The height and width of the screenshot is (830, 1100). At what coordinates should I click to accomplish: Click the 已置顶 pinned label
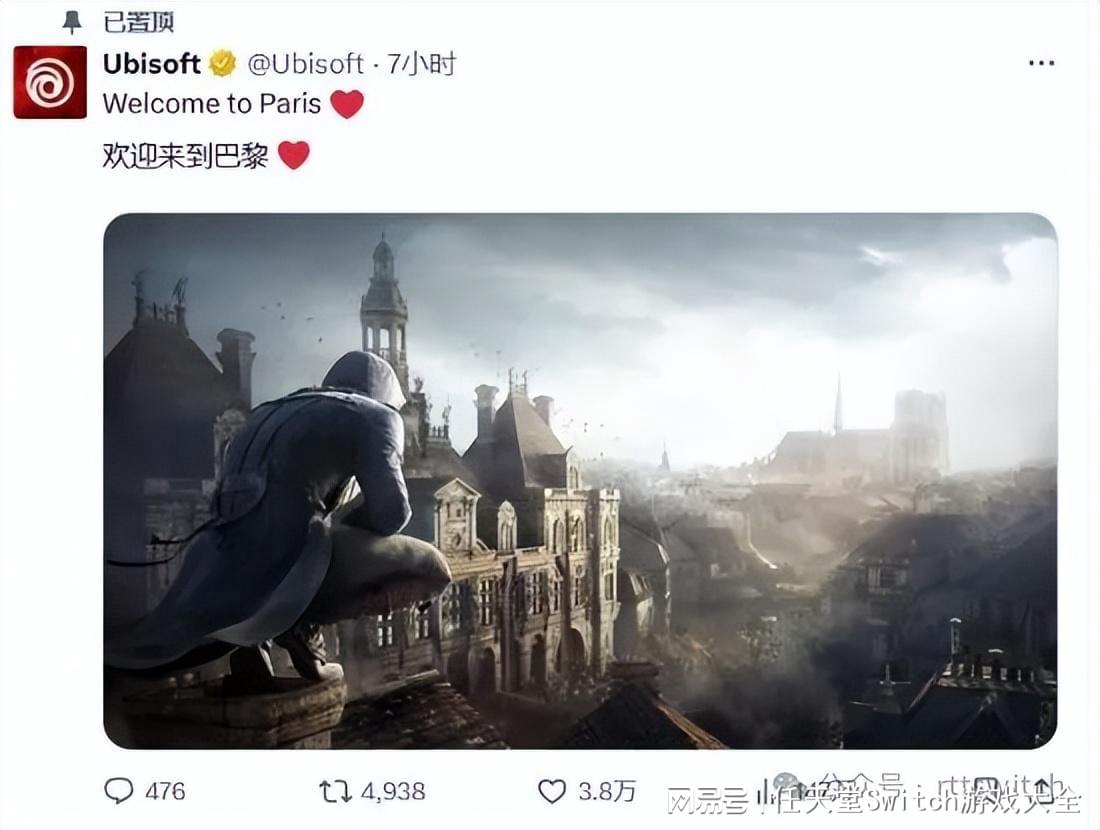click(x=139, y=22)
